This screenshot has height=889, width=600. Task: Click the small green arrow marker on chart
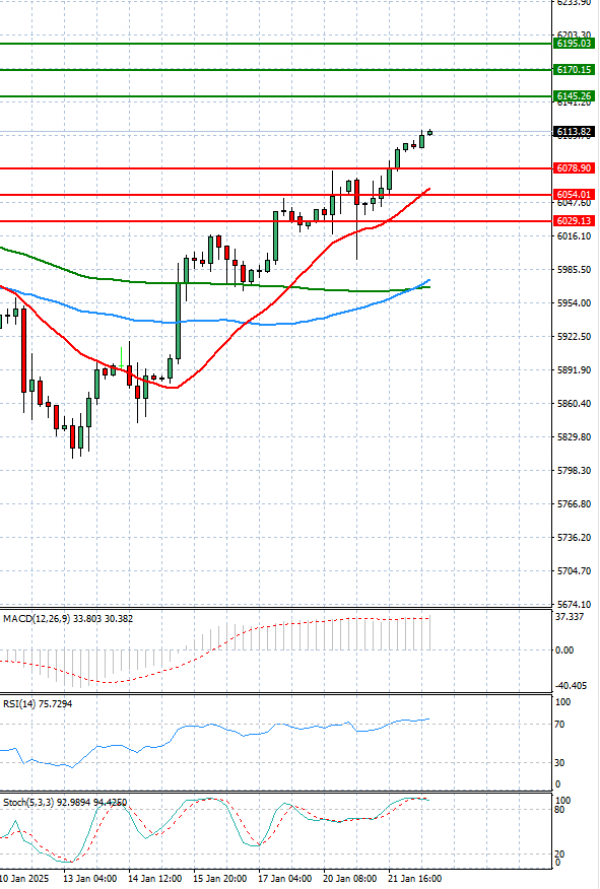[x=121, y=356]
